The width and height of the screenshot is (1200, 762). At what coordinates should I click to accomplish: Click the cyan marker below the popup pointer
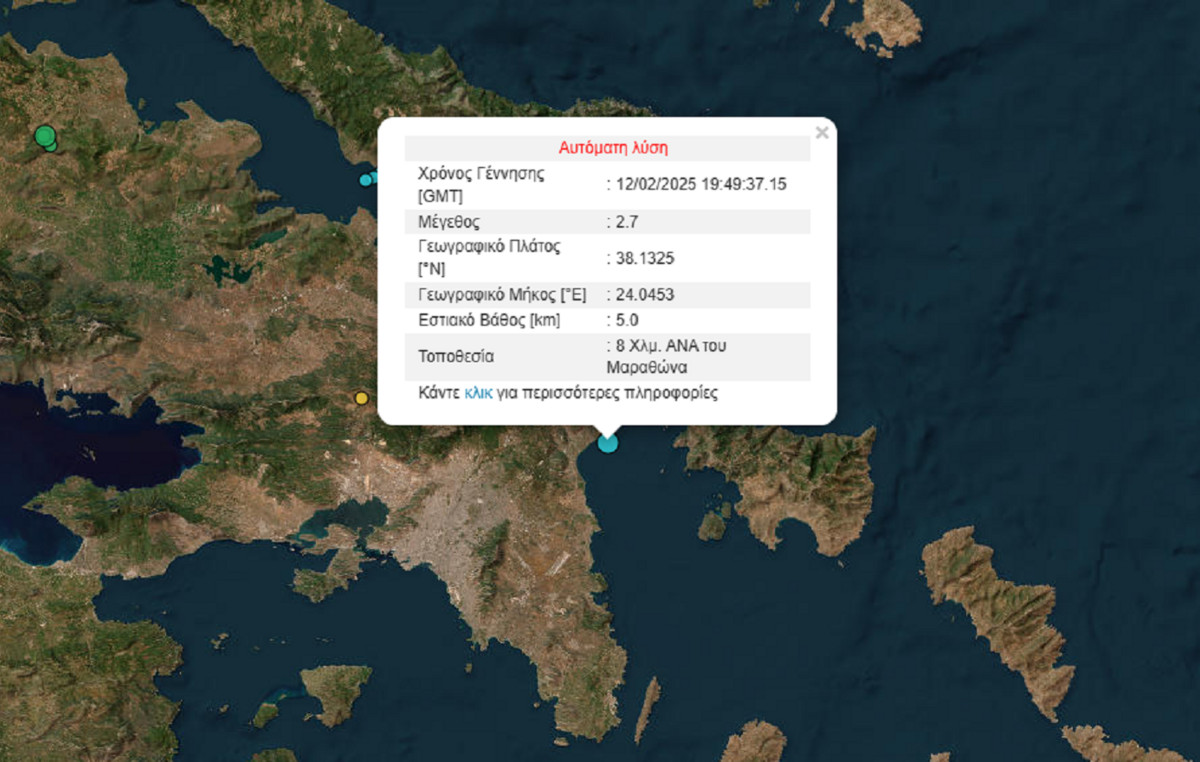[607, 442]
